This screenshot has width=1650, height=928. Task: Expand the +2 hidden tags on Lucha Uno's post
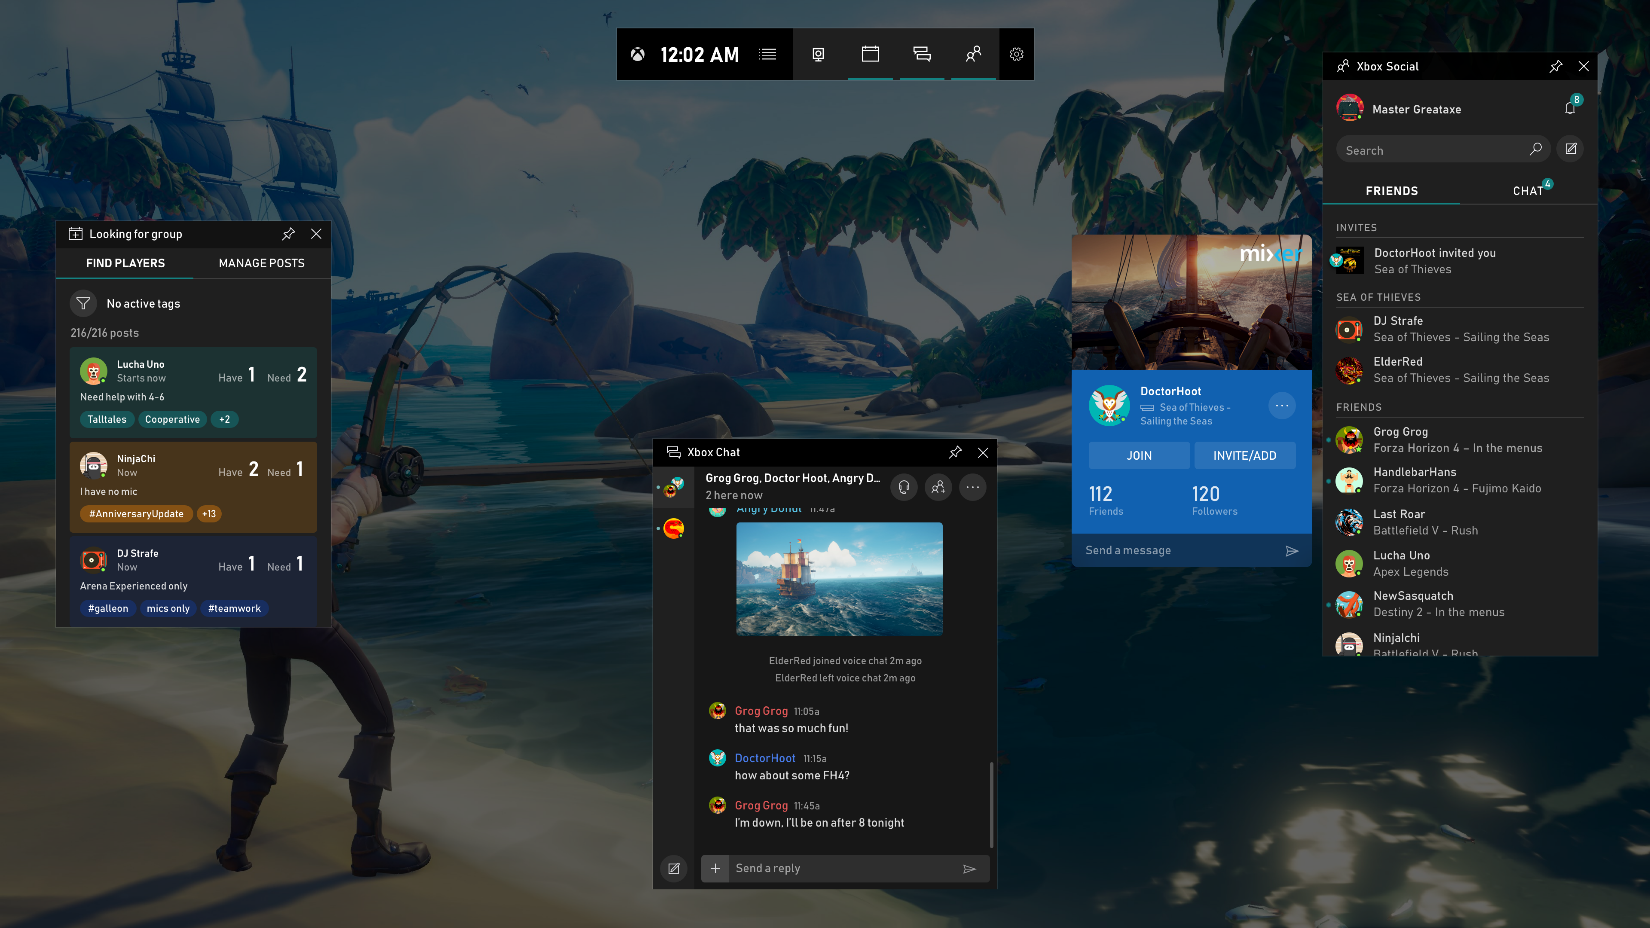point(224,419)
